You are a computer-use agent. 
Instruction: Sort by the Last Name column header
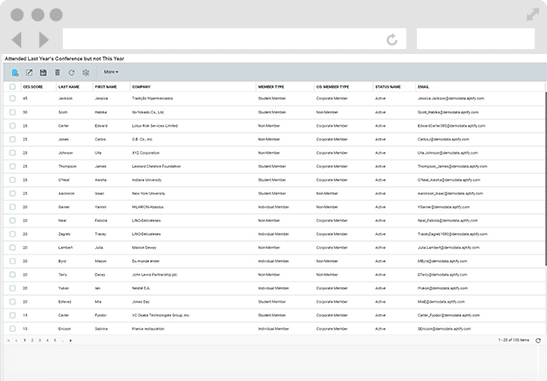[x=69, y=87]
